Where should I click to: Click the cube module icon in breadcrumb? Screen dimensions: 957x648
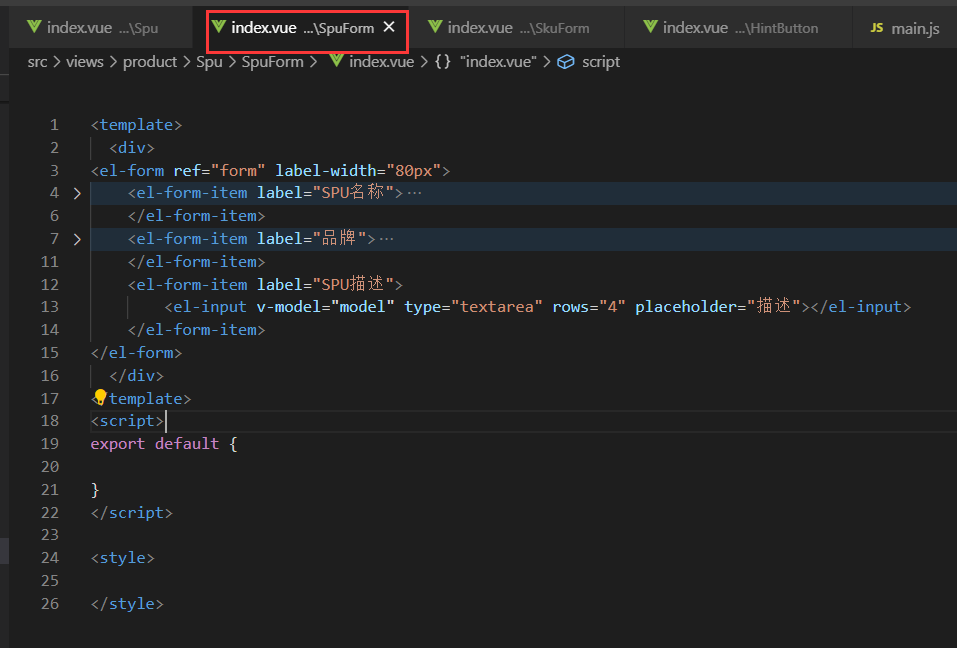(566, 62)
